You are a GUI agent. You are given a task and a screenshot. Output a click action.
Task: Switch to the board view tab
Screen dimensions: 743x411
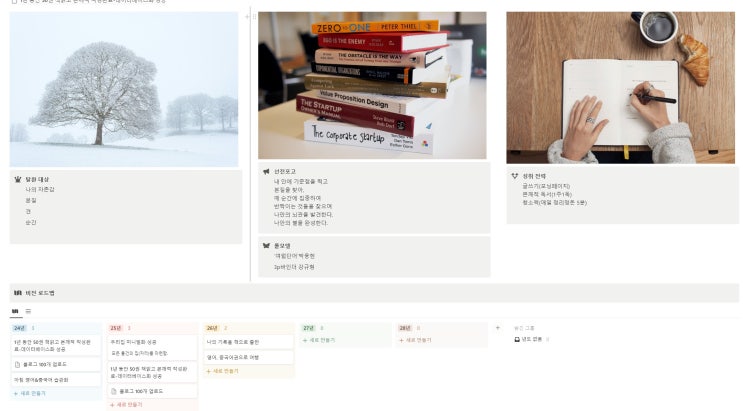[15, 311]
